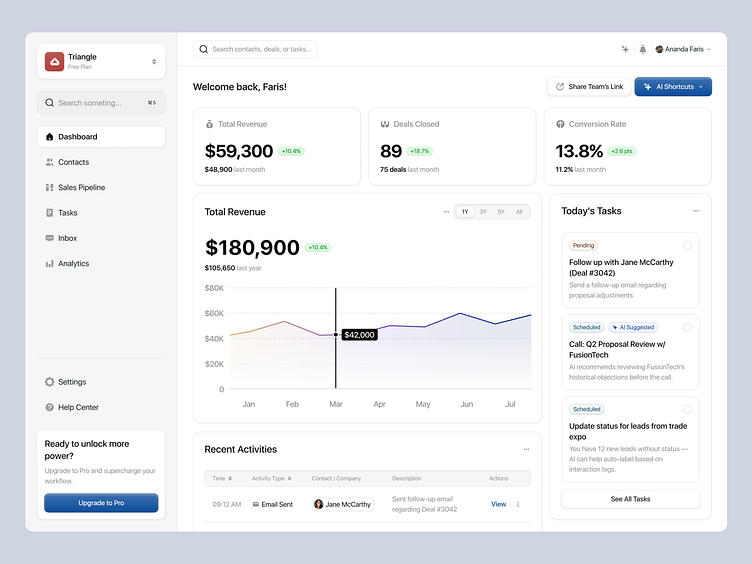Click the See All Tasks button
This screenshot has width=752, height=564.
[630, 499]
